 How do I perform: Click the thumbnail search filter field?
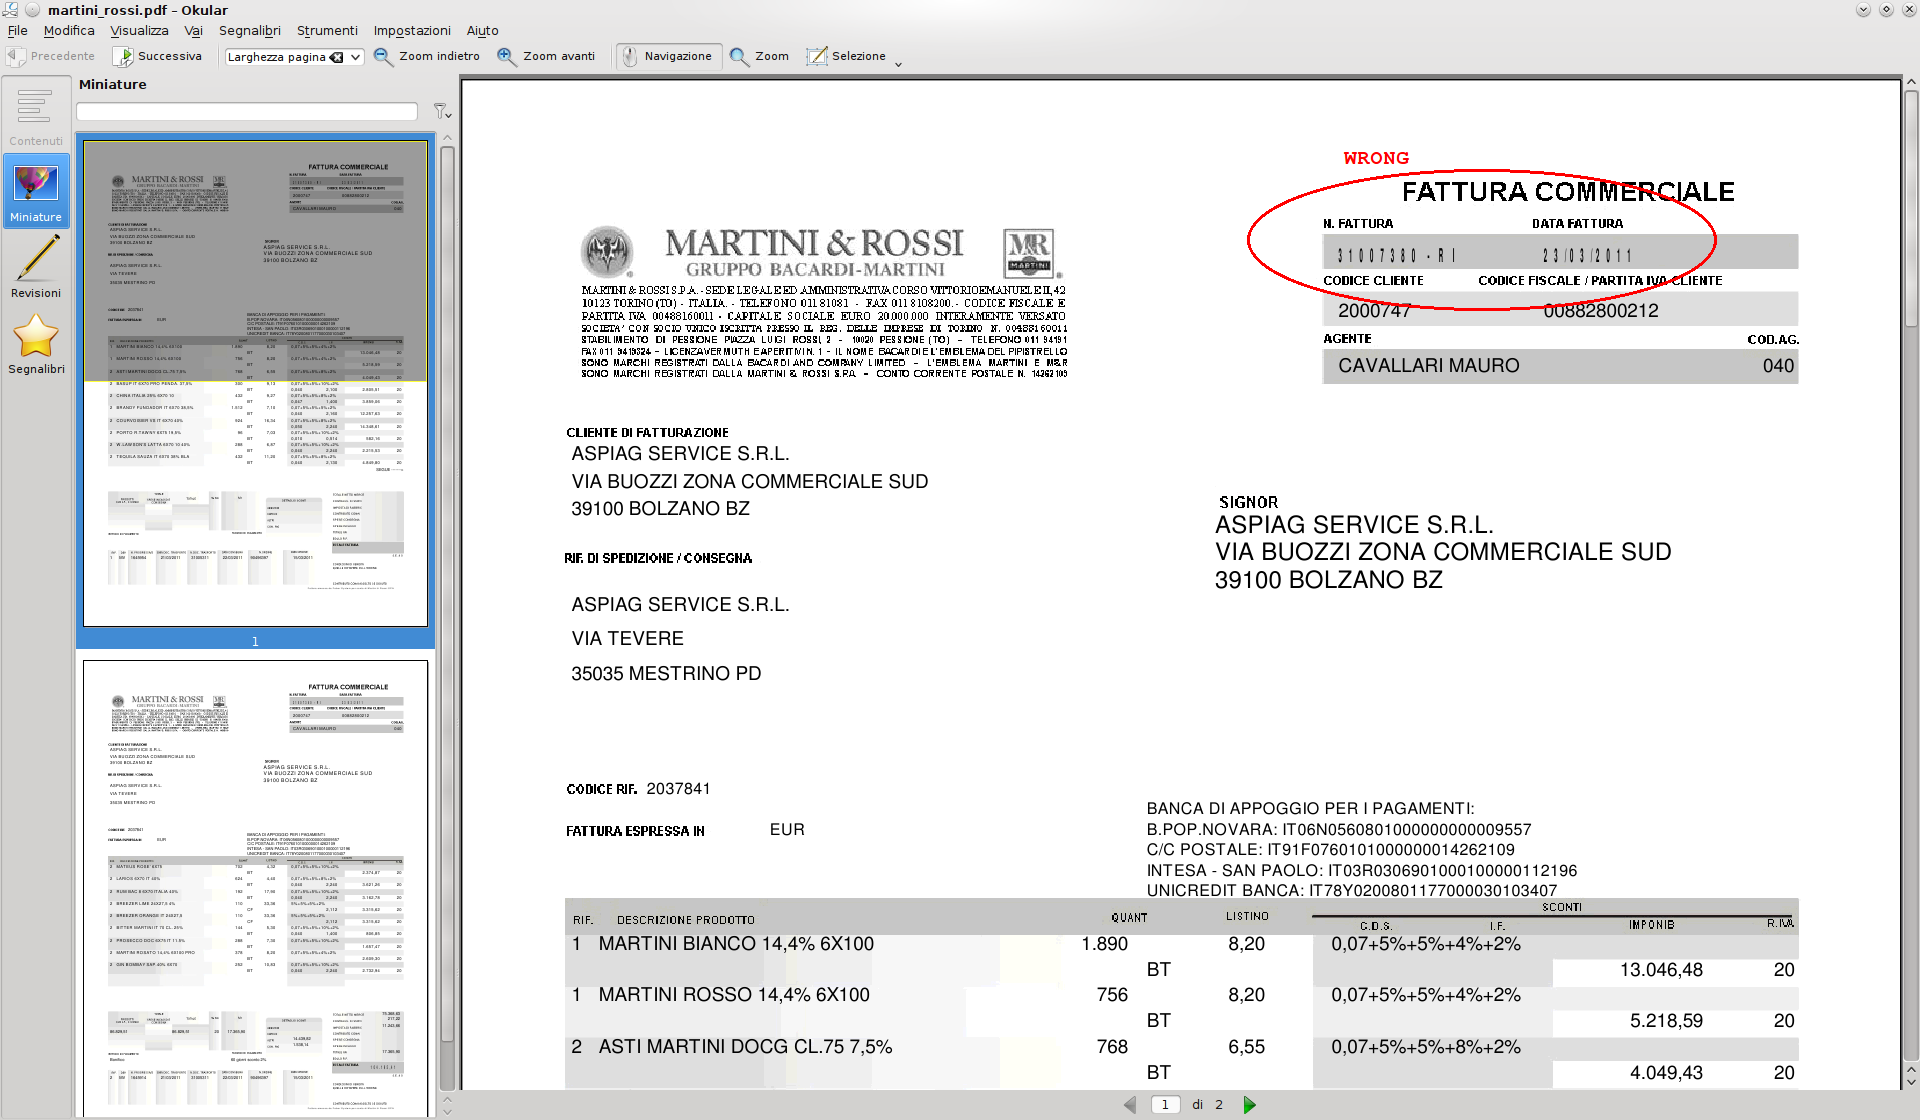click(x=247, y=112)
